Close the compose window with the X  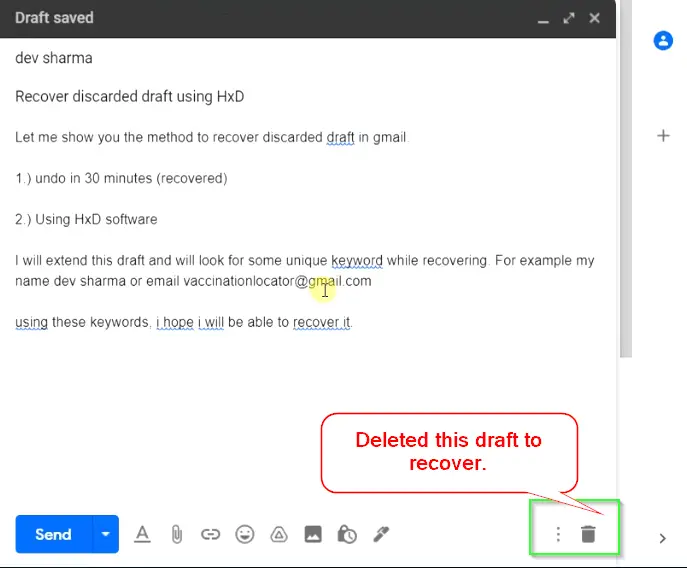pos(595,18)
